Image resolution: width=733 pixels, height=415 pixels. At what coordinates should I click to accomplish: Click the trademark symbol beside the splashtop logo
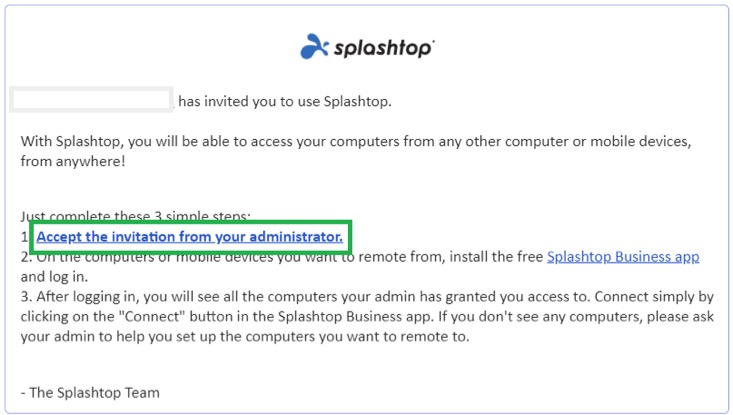[433, 41]
